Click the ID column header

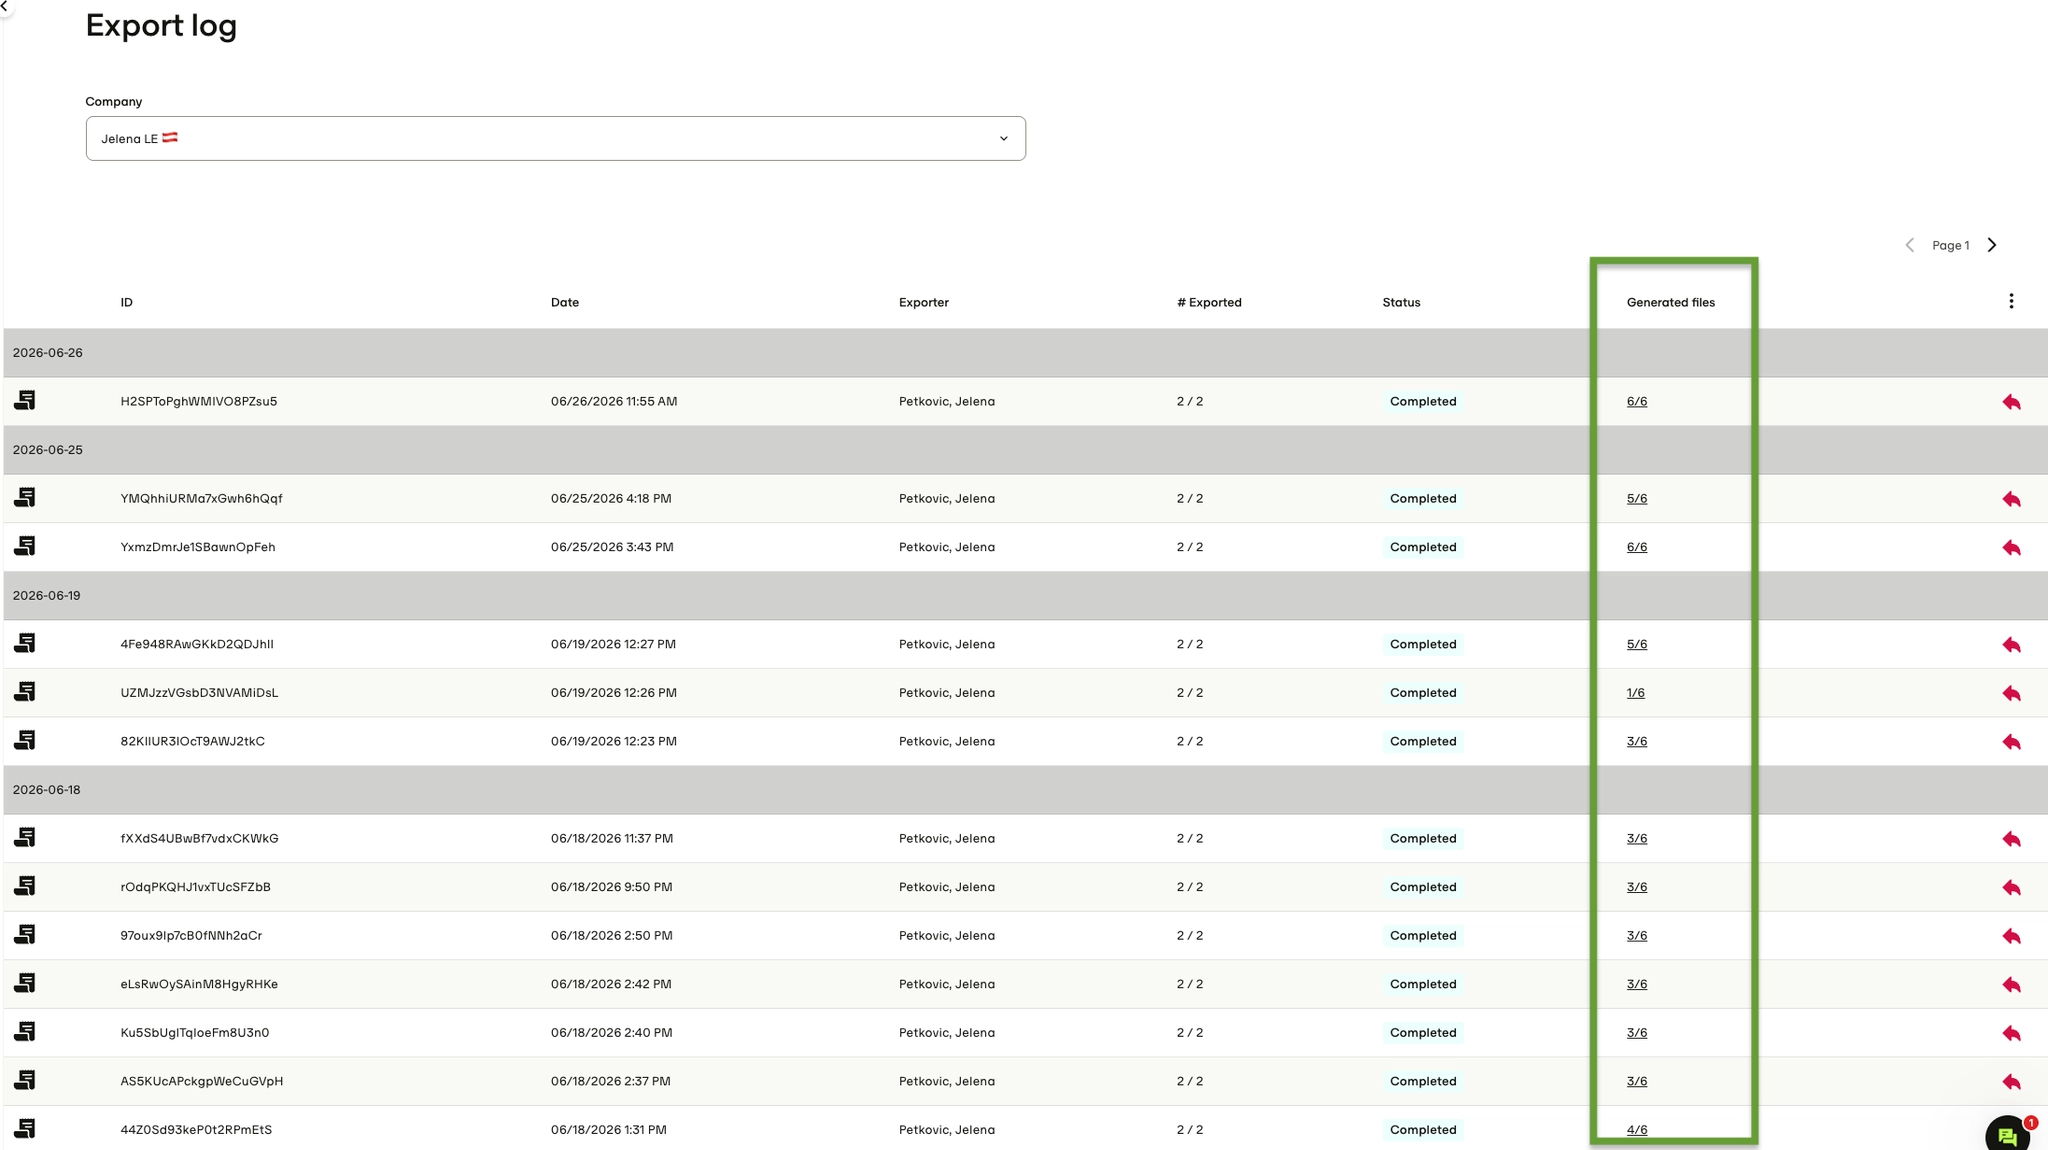[127, 302]
